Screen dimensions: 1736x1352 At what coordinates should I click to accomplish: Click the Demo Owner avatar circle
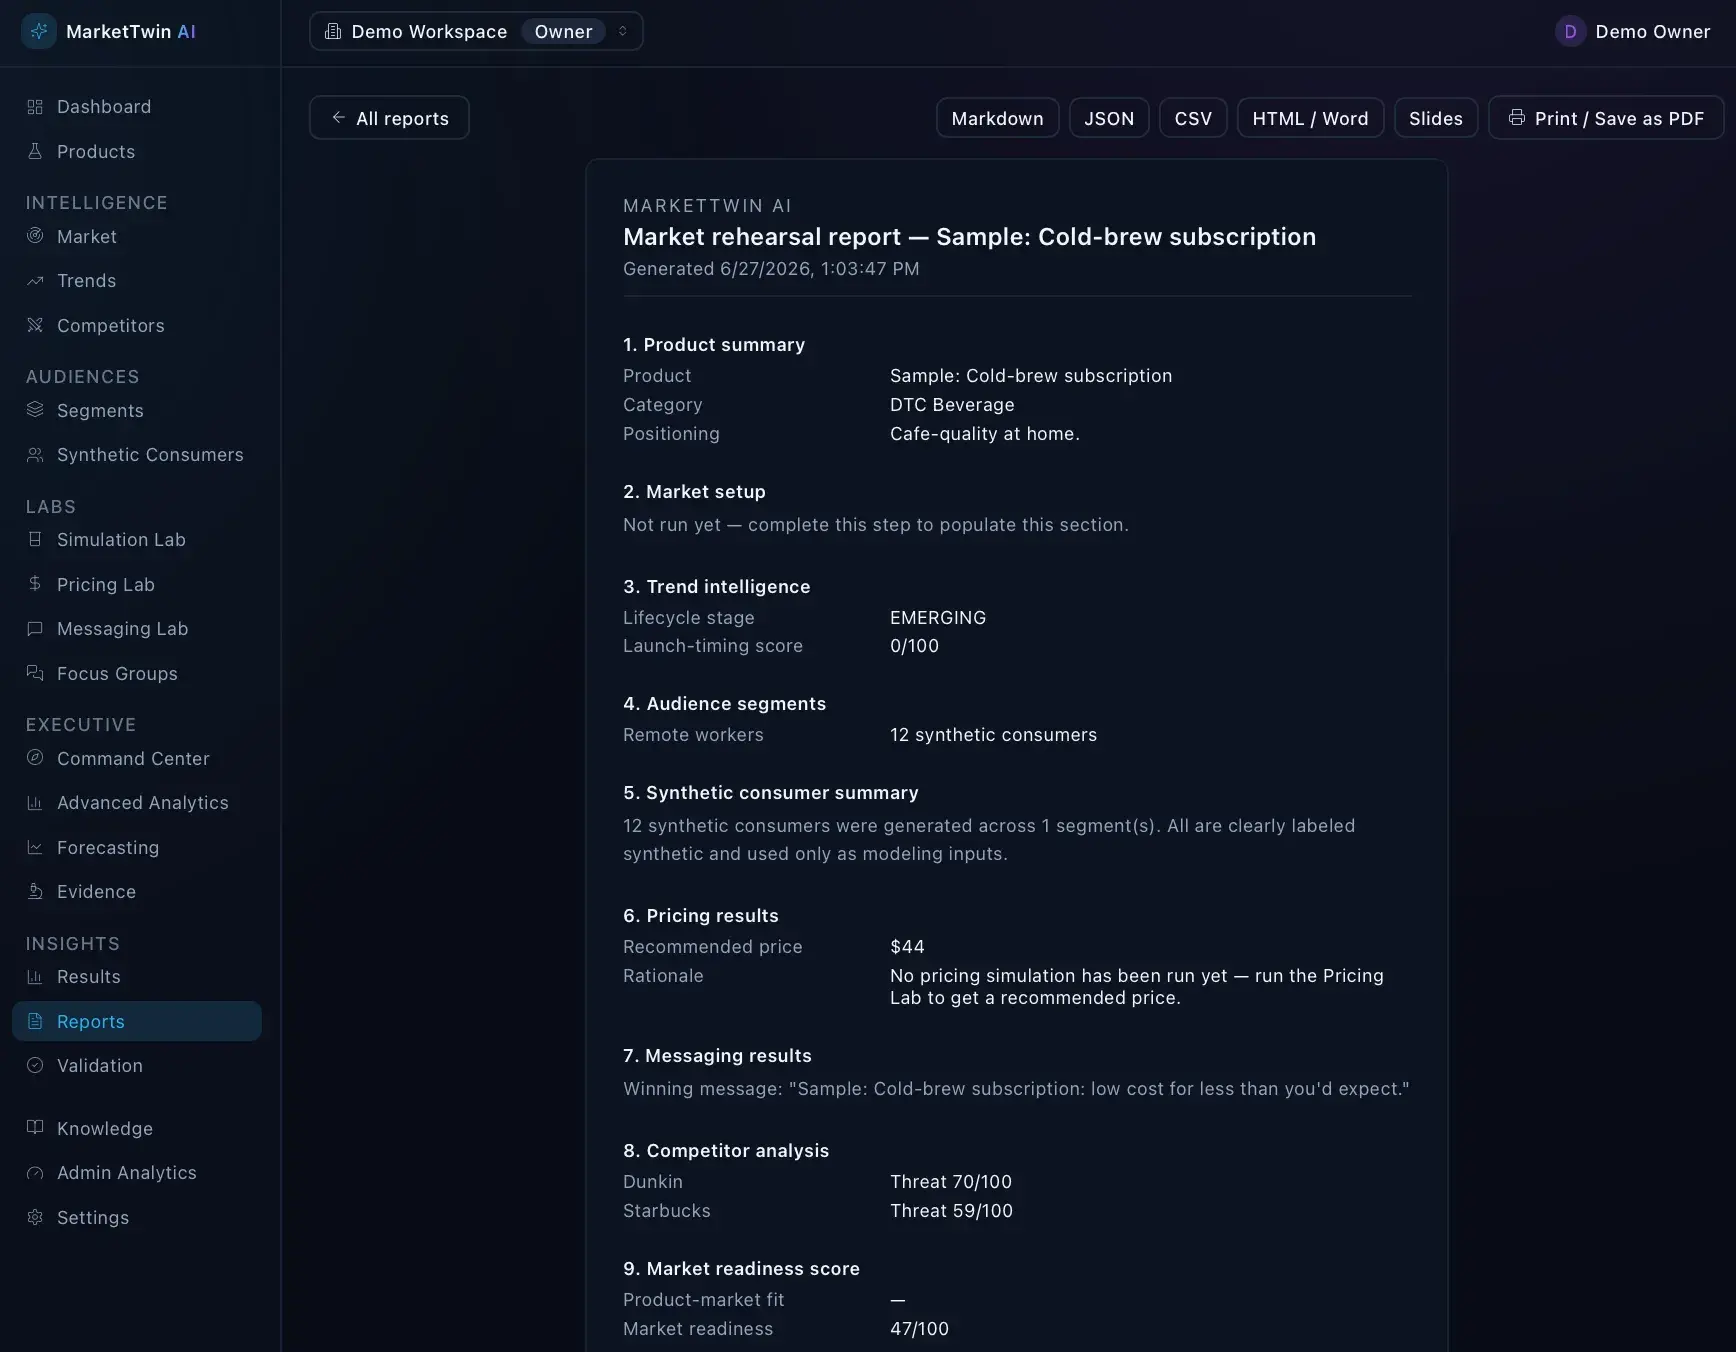click(1571, 32)
